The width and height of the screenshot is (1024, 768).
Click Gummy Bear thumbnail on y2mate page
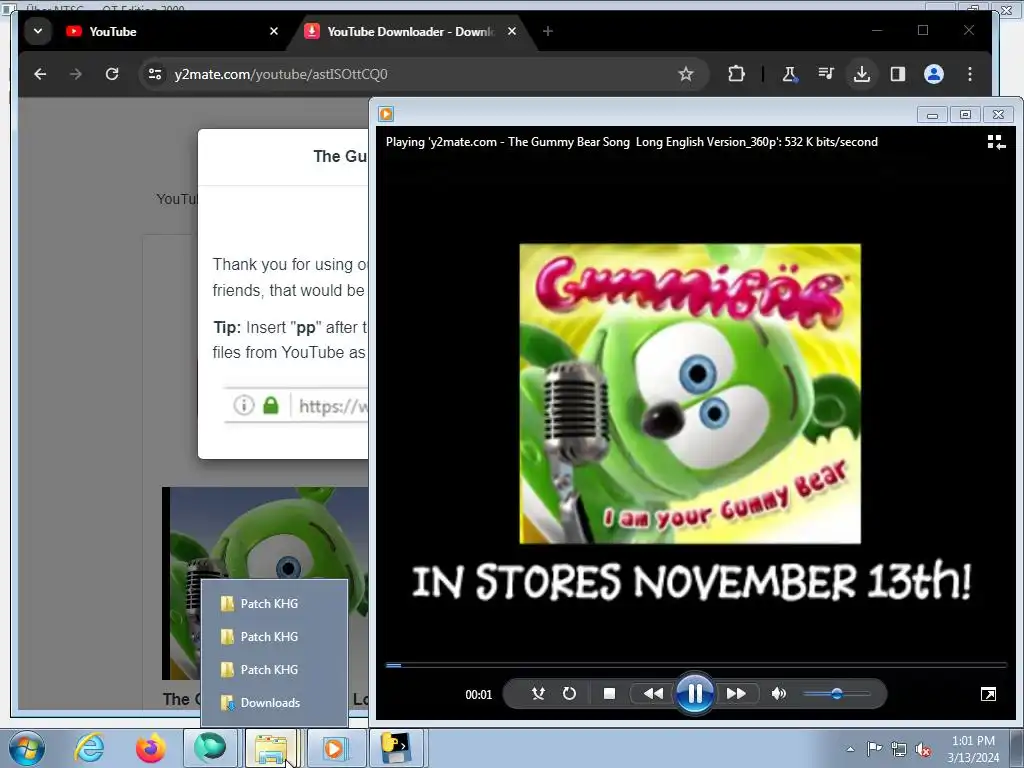coord(264,583)
